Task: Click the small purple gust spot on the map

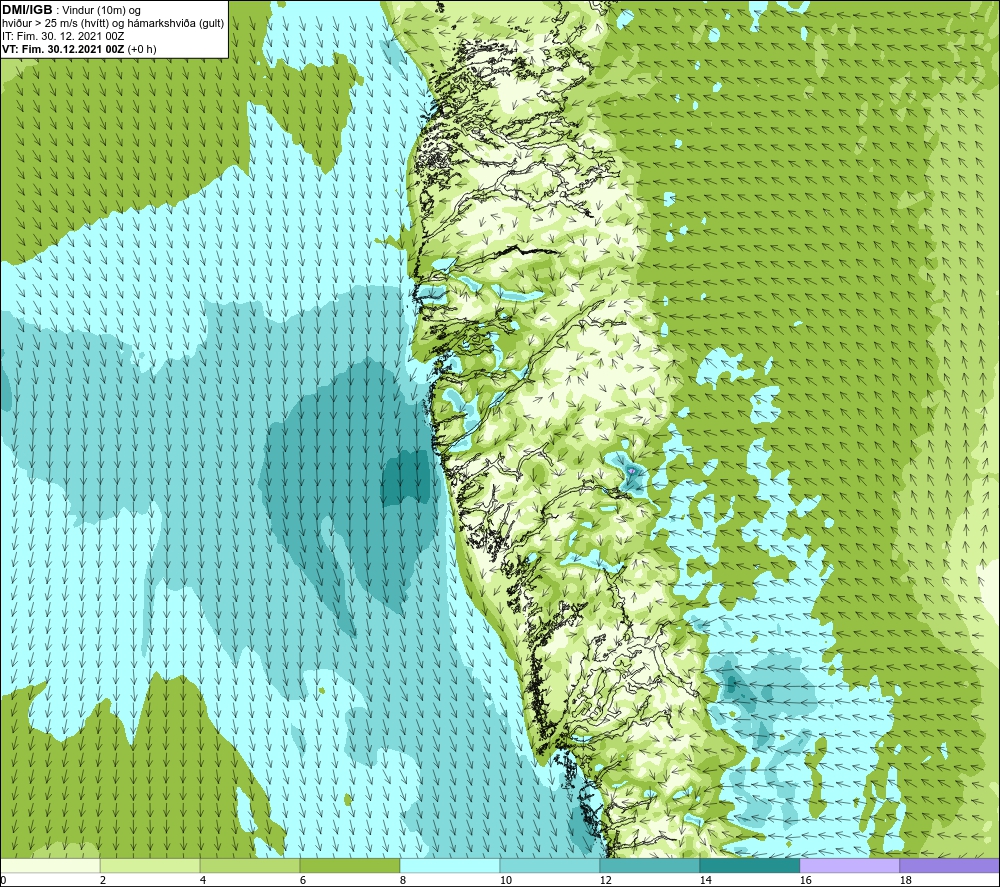Action: (x=631, y=470)
